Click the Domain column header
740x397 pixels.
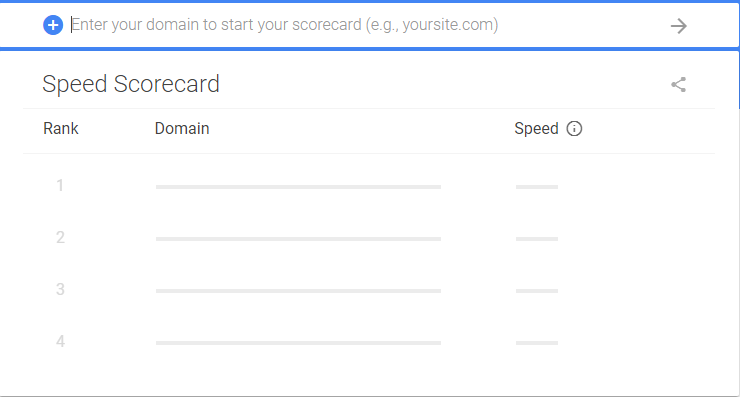point(182,128)
